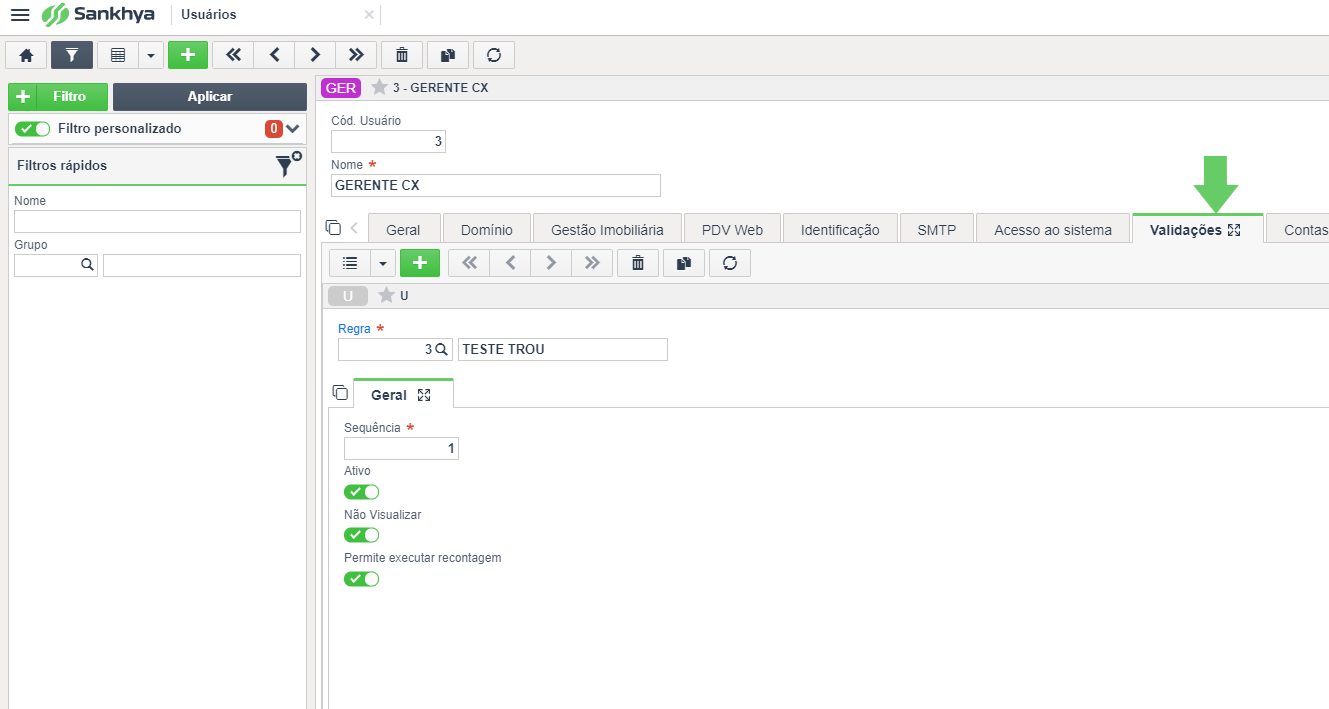Viewport: 1329px width, 709px height.
Task: Open the Identificação tab
Action: (840, 229)
